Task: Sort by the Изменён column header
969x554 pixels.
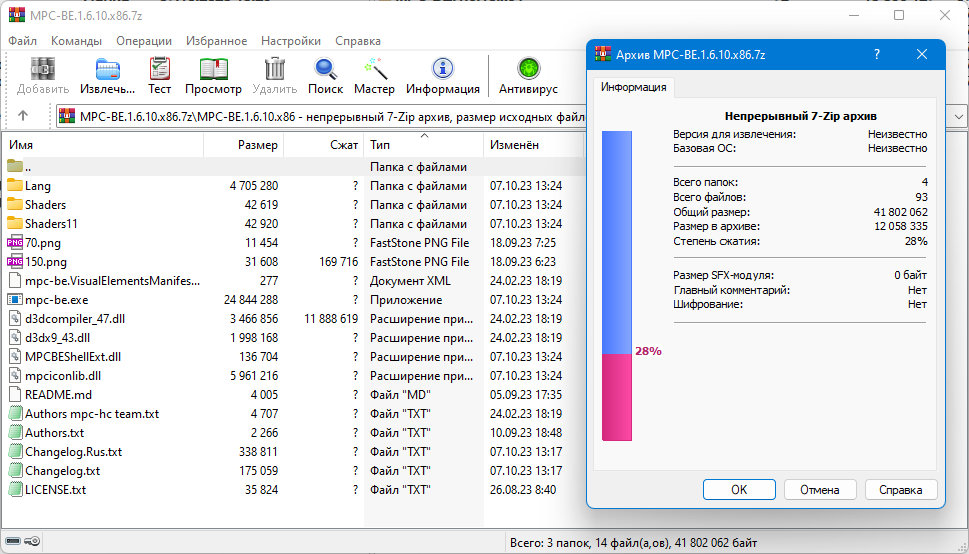Action: (x=533, y=145)
